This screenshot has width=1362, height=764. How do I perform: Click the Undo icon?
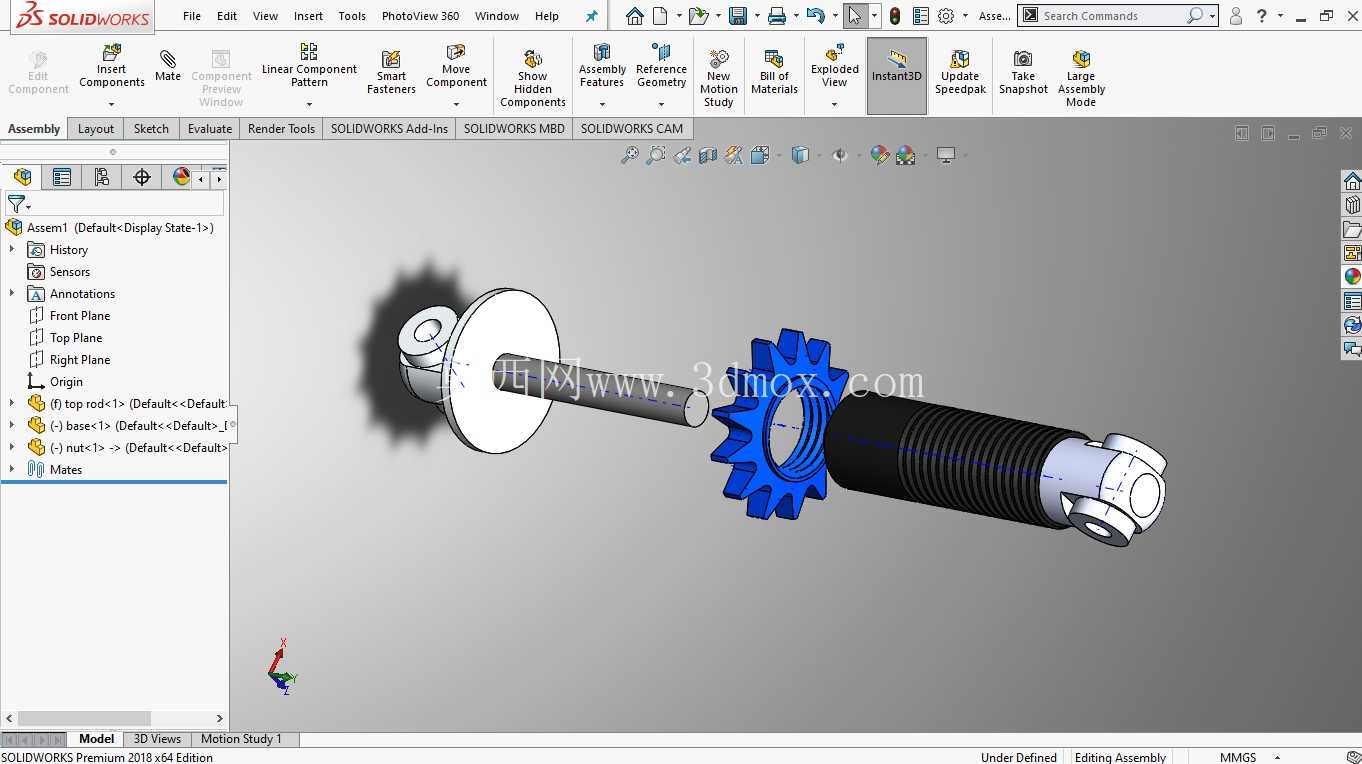815,16
